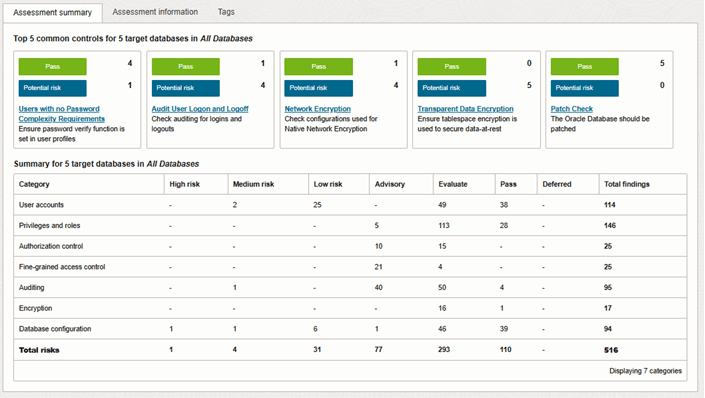705x398 pixels.
Task: Click total findings value 516
Action: point(611,350)
